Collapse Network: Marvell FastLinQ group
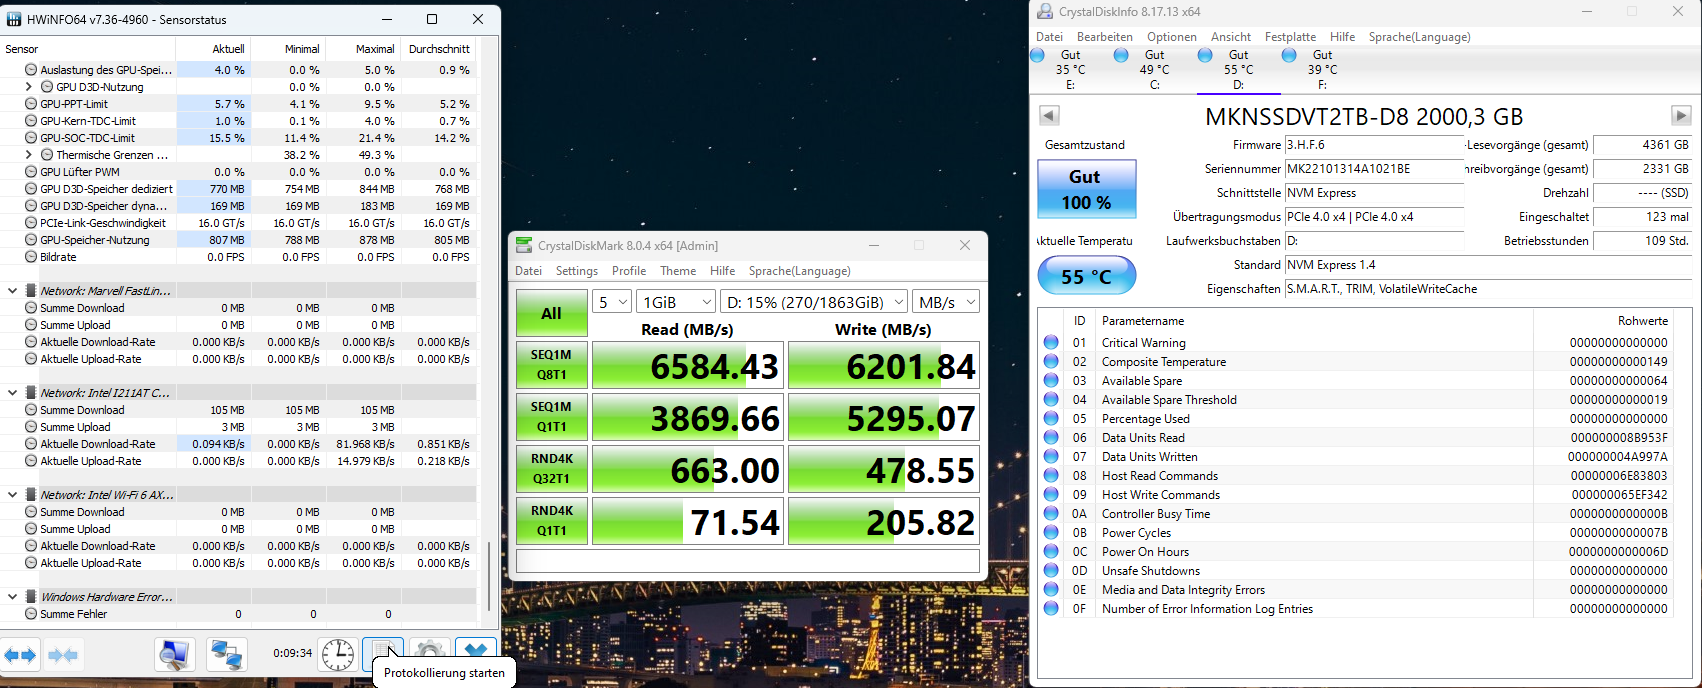 (x=12, y=291)
